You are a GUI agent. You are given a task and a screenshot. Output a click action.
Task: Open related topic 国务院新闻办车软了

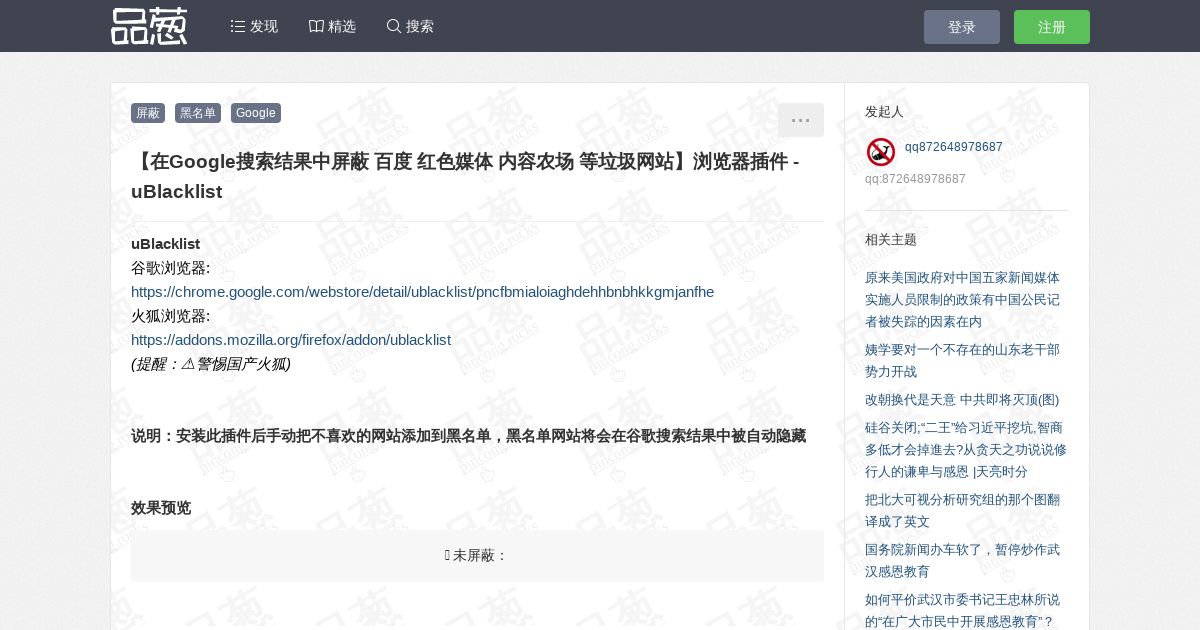963,560
